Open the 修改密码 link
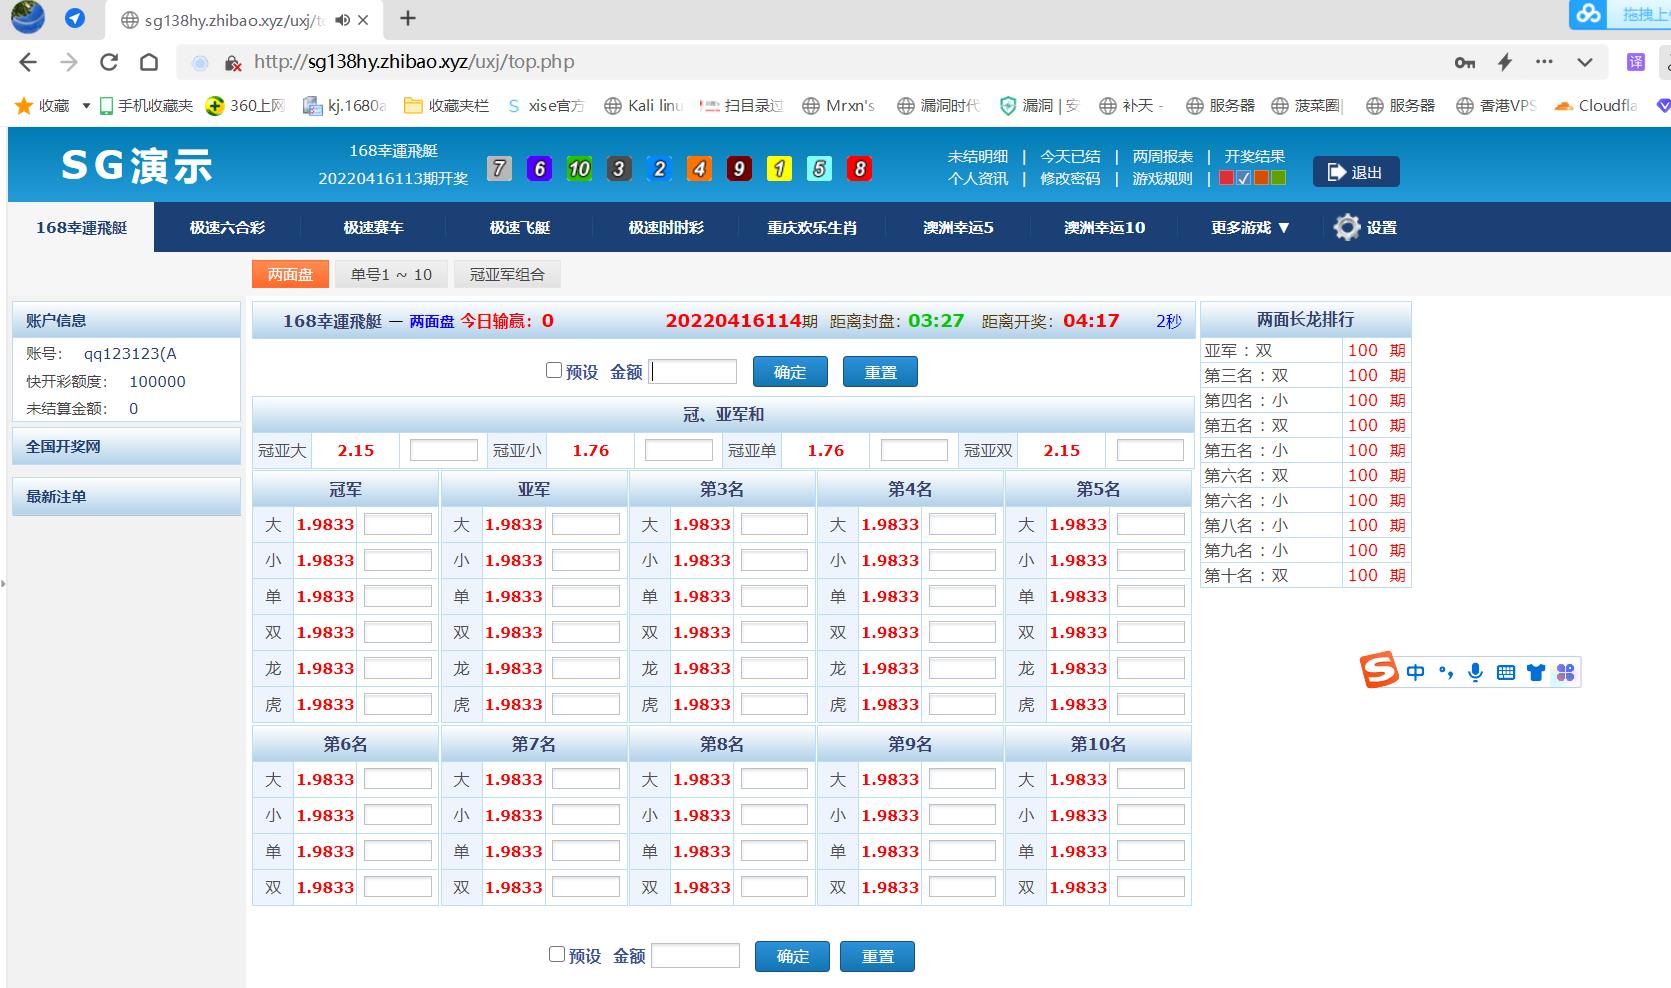 coord(1070,179)
